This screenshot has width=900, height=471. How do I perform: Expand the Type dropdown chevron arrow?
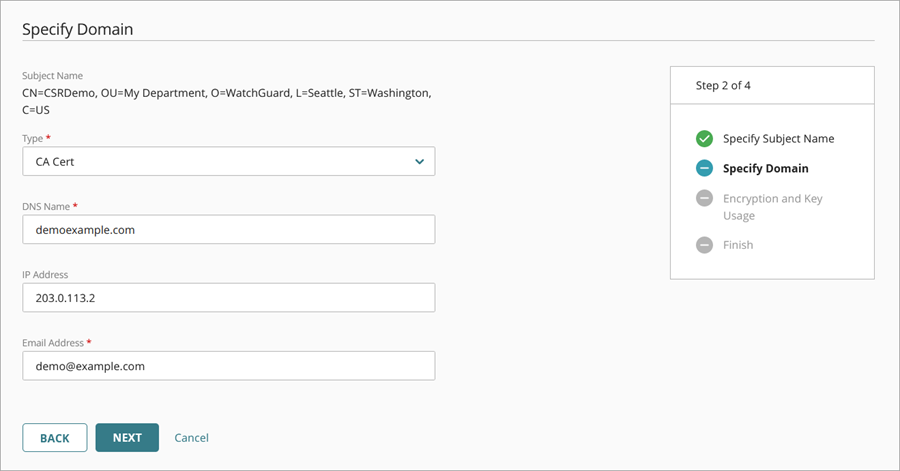point(419,161)
